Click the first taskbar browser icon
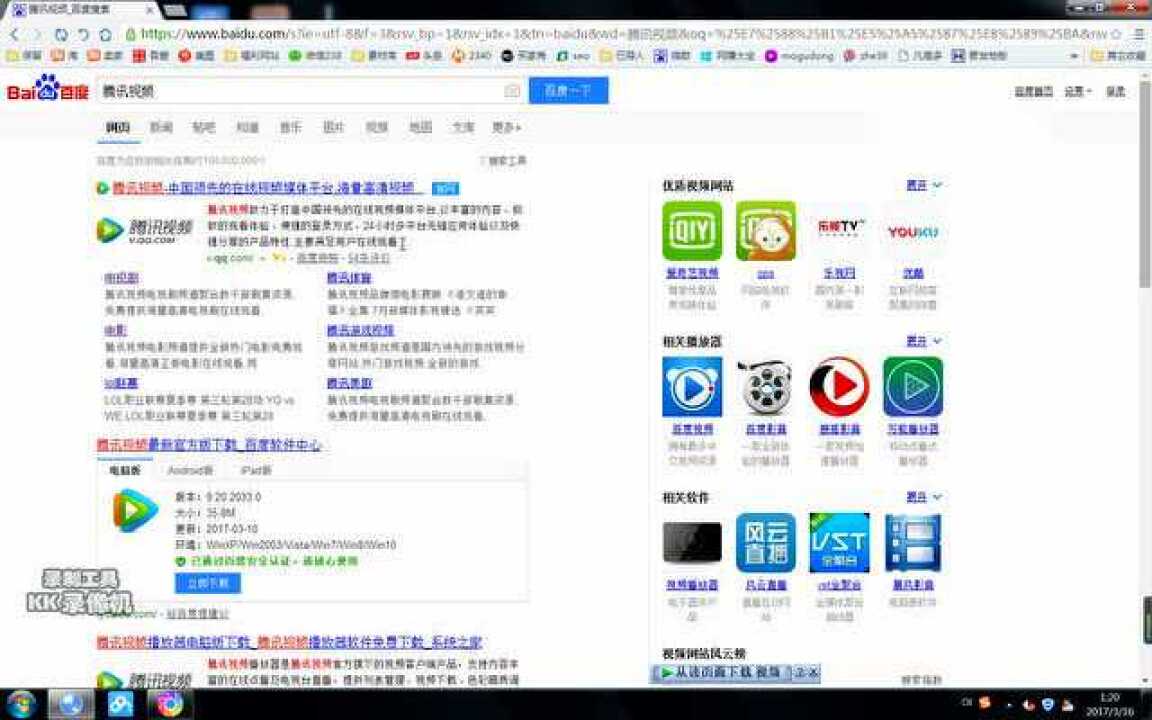 tap(71, 705)
